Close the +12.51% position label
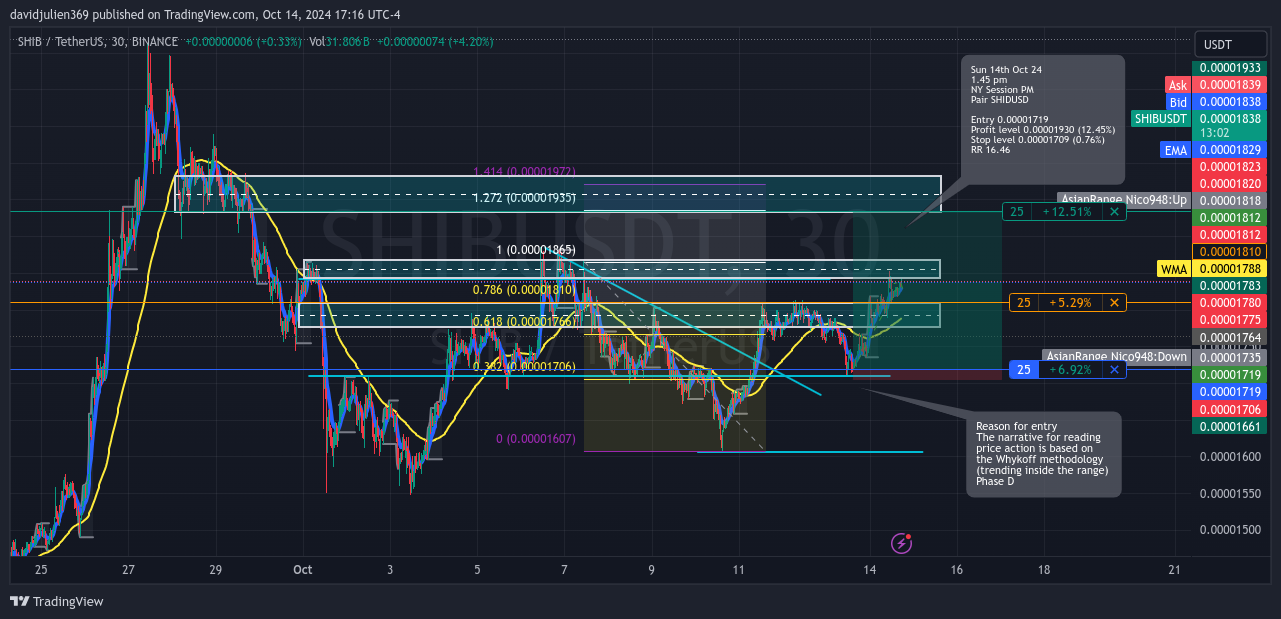The width and height of the screenshot is (1281, 619). pyautogui.click(x=1114, y=212)
